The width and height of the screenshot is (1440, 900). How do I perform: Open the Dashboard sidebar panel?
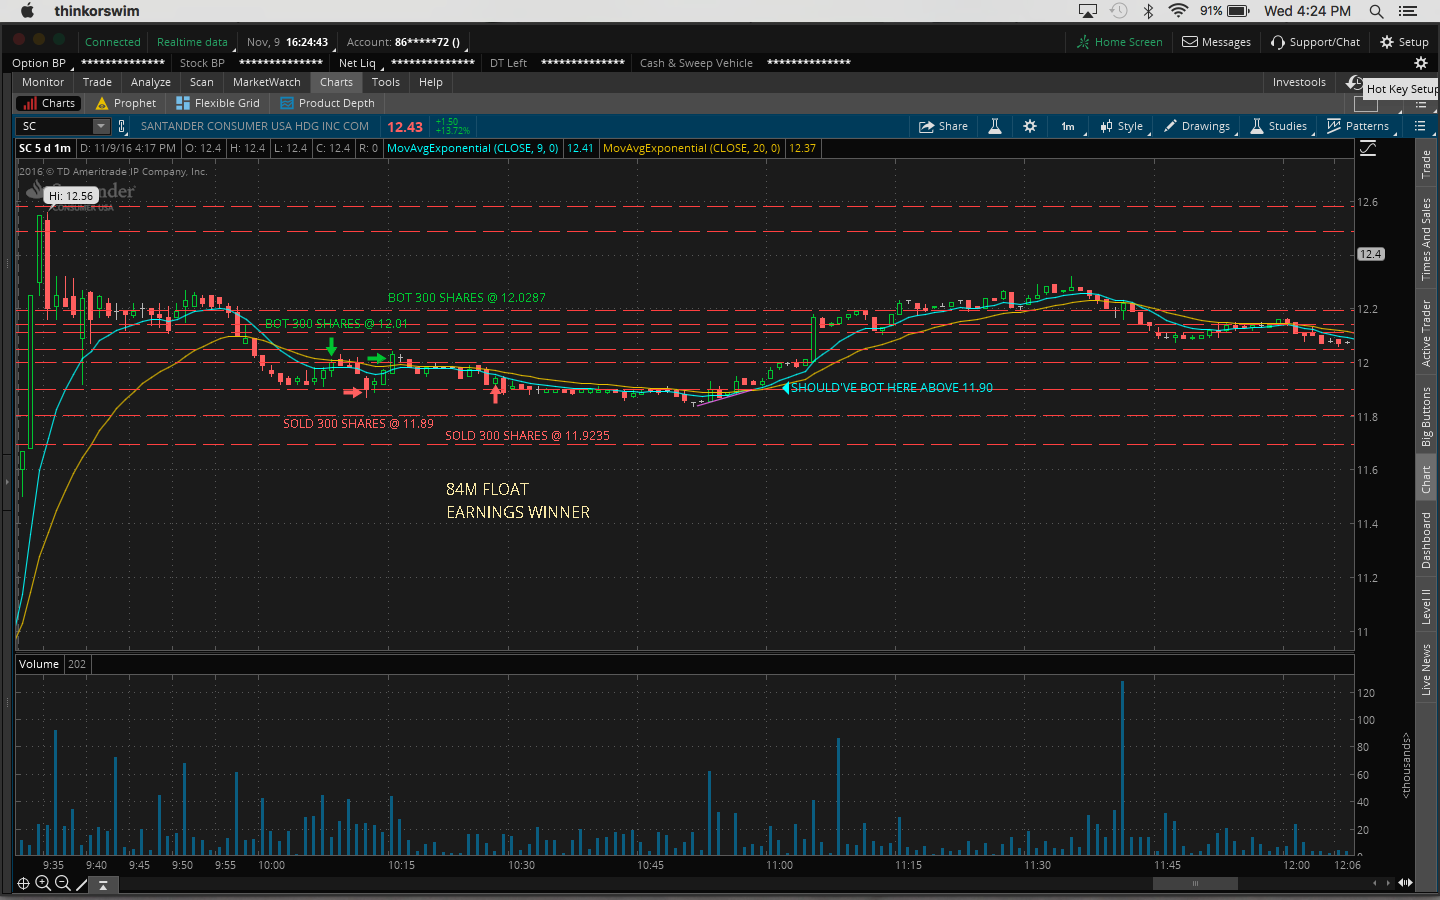tap(1426, 540)
